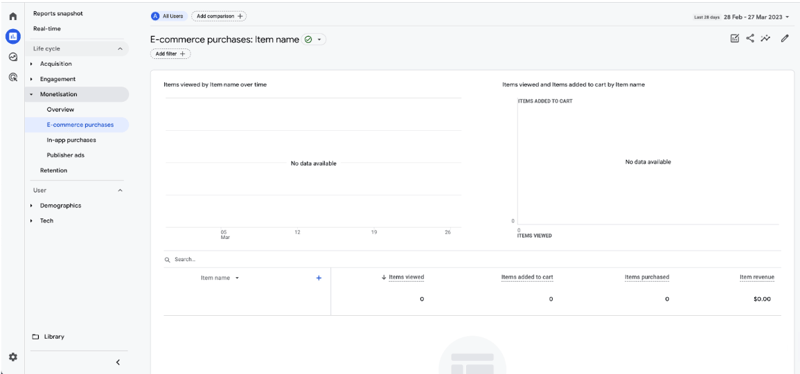Click Add comparison button
The width and height of the screenshot is (800, 374).
pos(219,16)
